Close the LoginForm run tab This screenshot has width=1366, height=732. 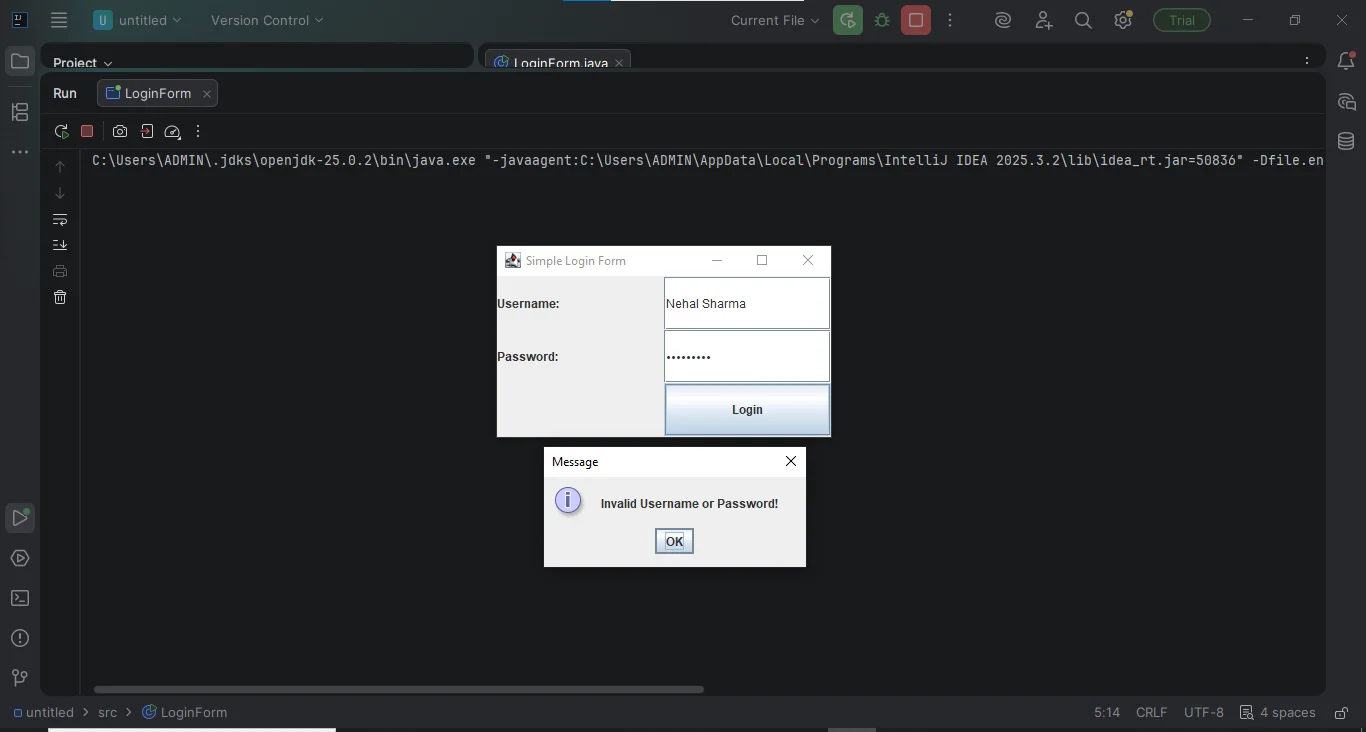coord(207,94)
